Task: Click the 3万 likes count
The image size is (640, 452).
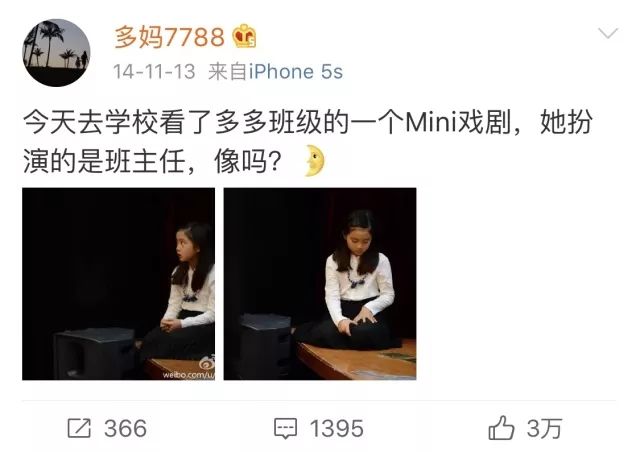Action: coord(544,428)
